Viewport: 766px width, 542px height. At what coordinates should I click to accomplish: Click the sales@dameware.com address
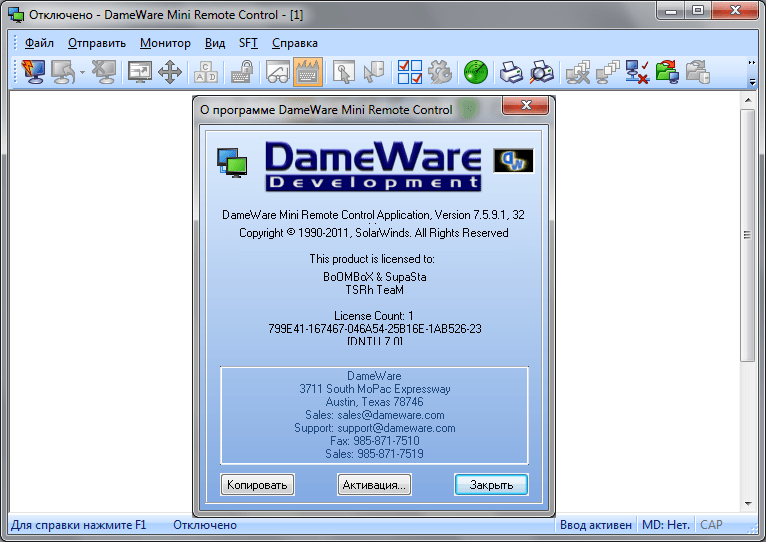[x=391, y=415]
